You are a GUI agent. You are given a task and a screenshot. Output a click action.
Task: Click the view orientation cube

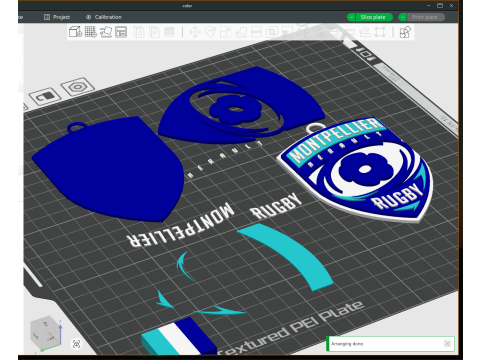(45, 332)
